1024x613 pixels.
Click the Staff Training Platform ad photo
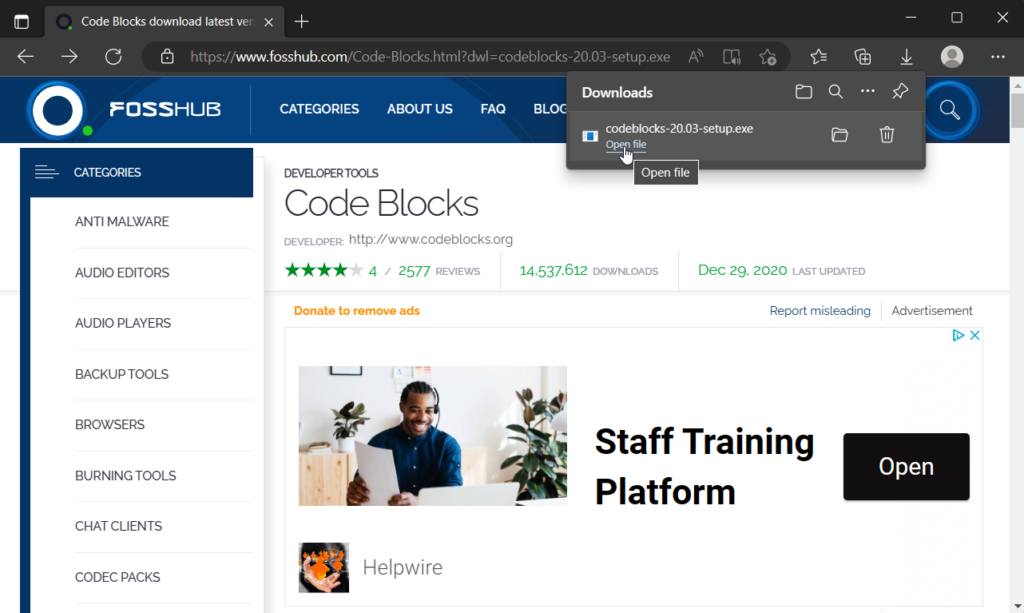[x=433, y=436]
